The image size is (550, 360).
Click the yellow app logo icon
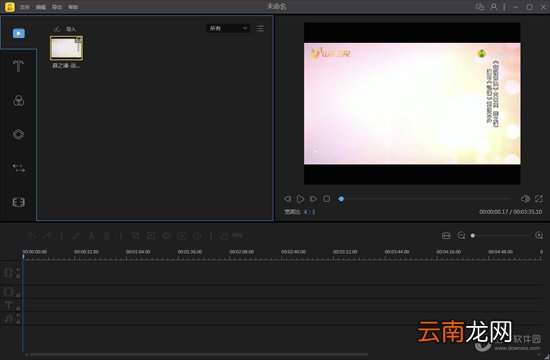tap(10, 7)
